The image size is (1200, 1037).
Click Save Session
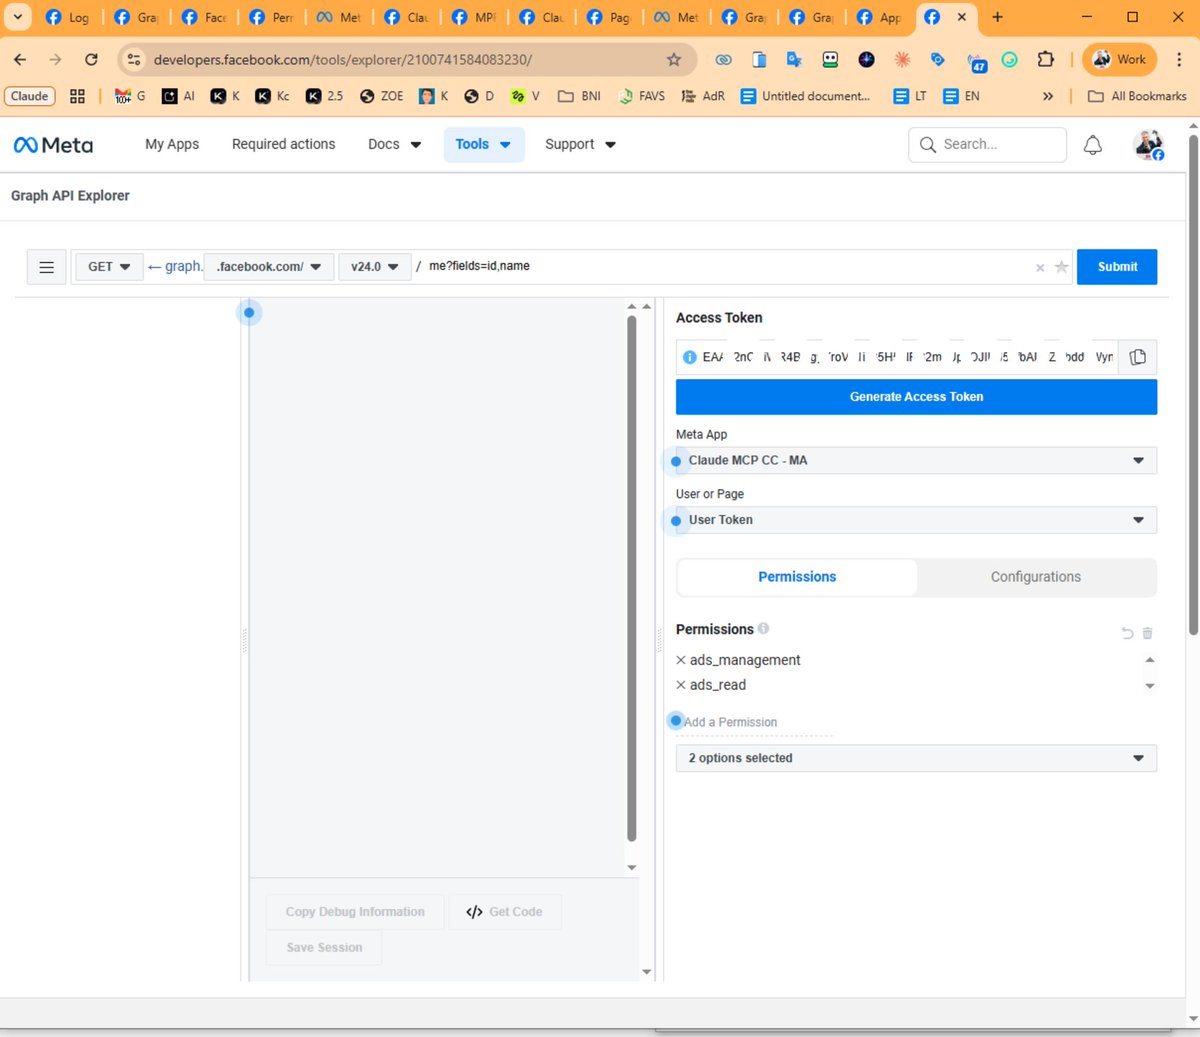324,948
